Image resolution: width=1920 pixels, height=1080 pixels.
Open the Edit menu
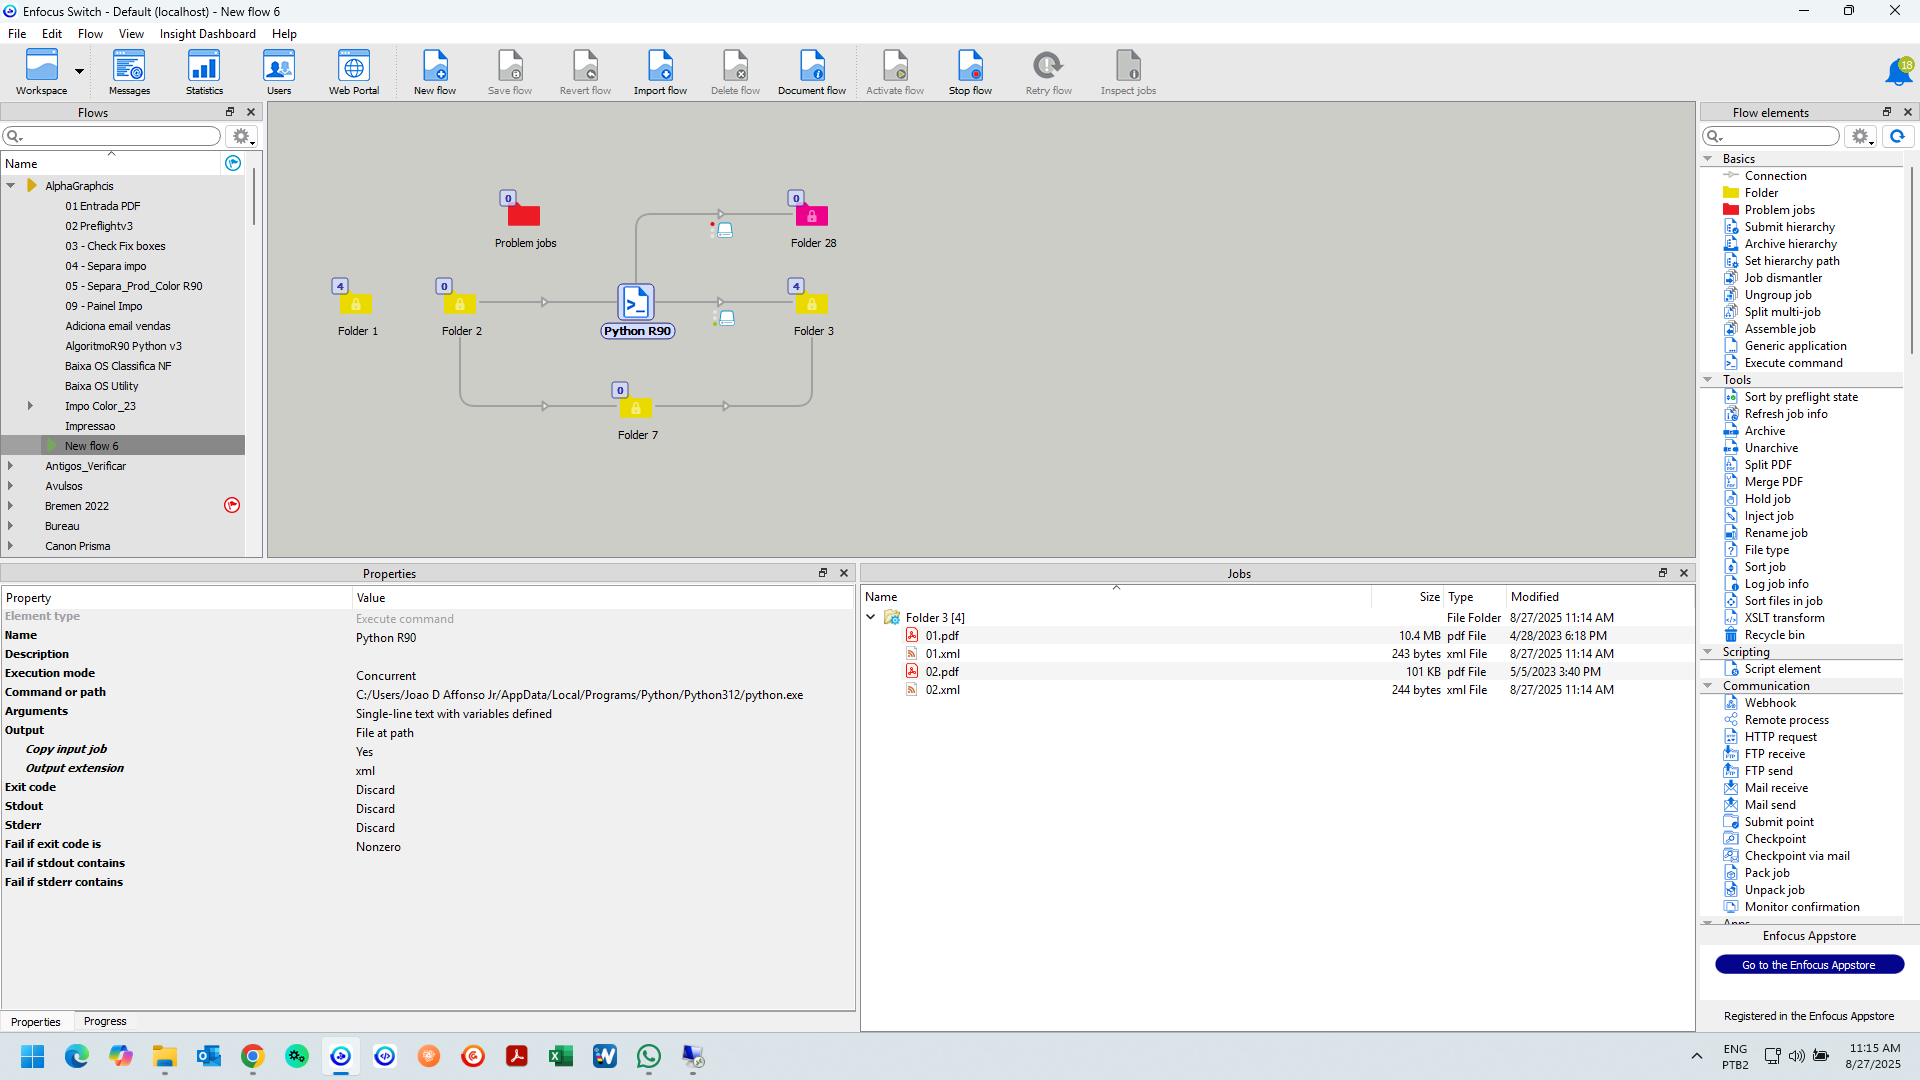[x=52, y=33]
